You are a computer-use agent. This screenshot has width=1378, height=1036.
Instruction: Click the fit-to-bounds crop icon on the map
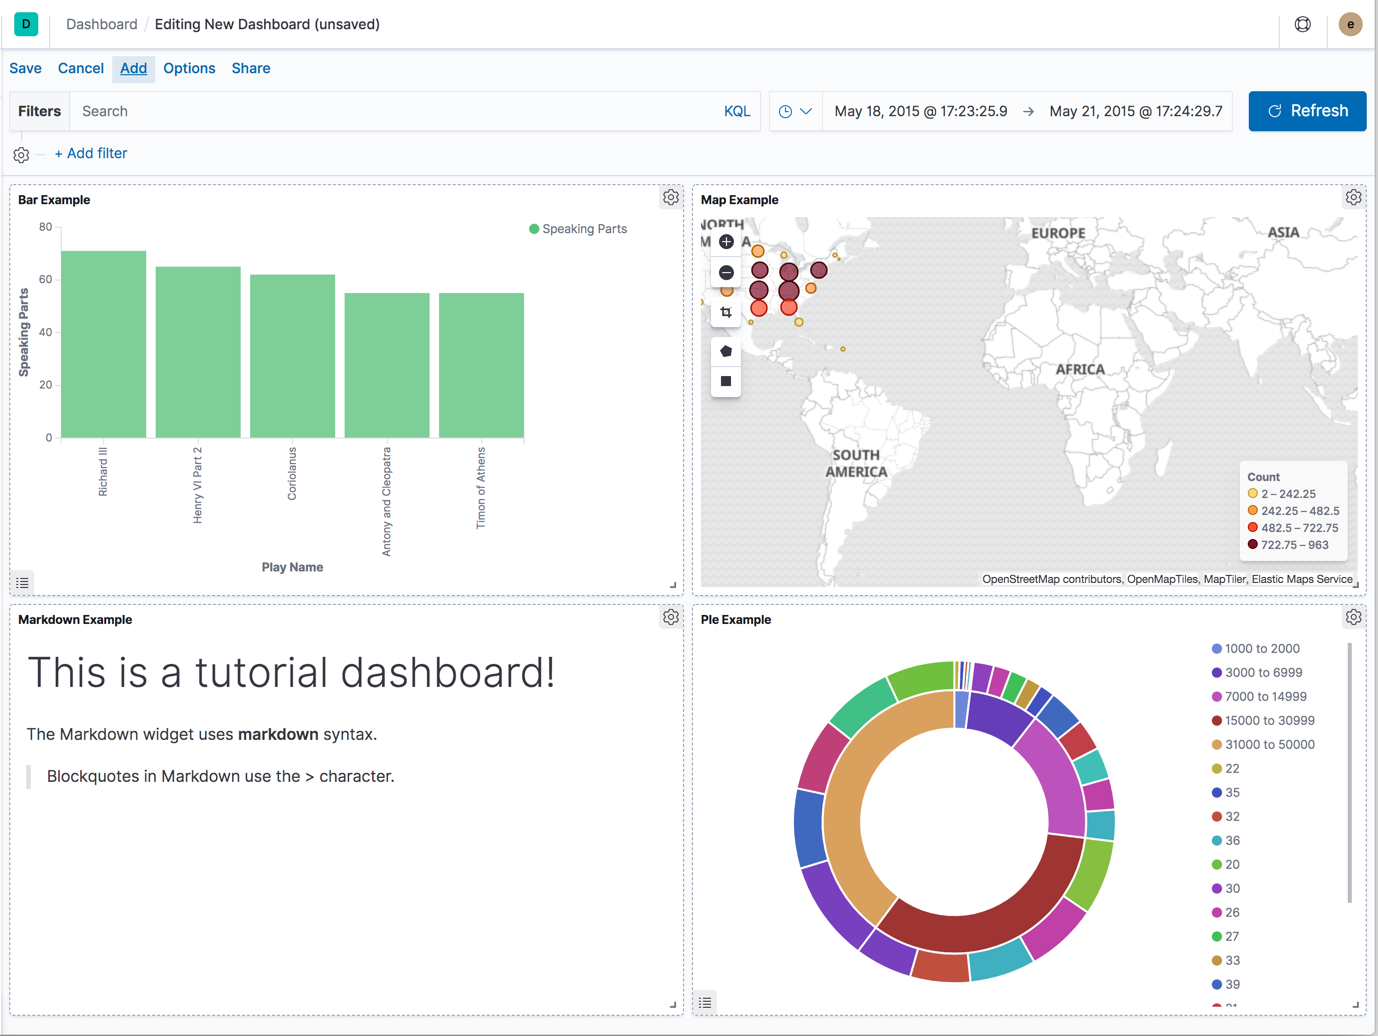tap(726, 311)
